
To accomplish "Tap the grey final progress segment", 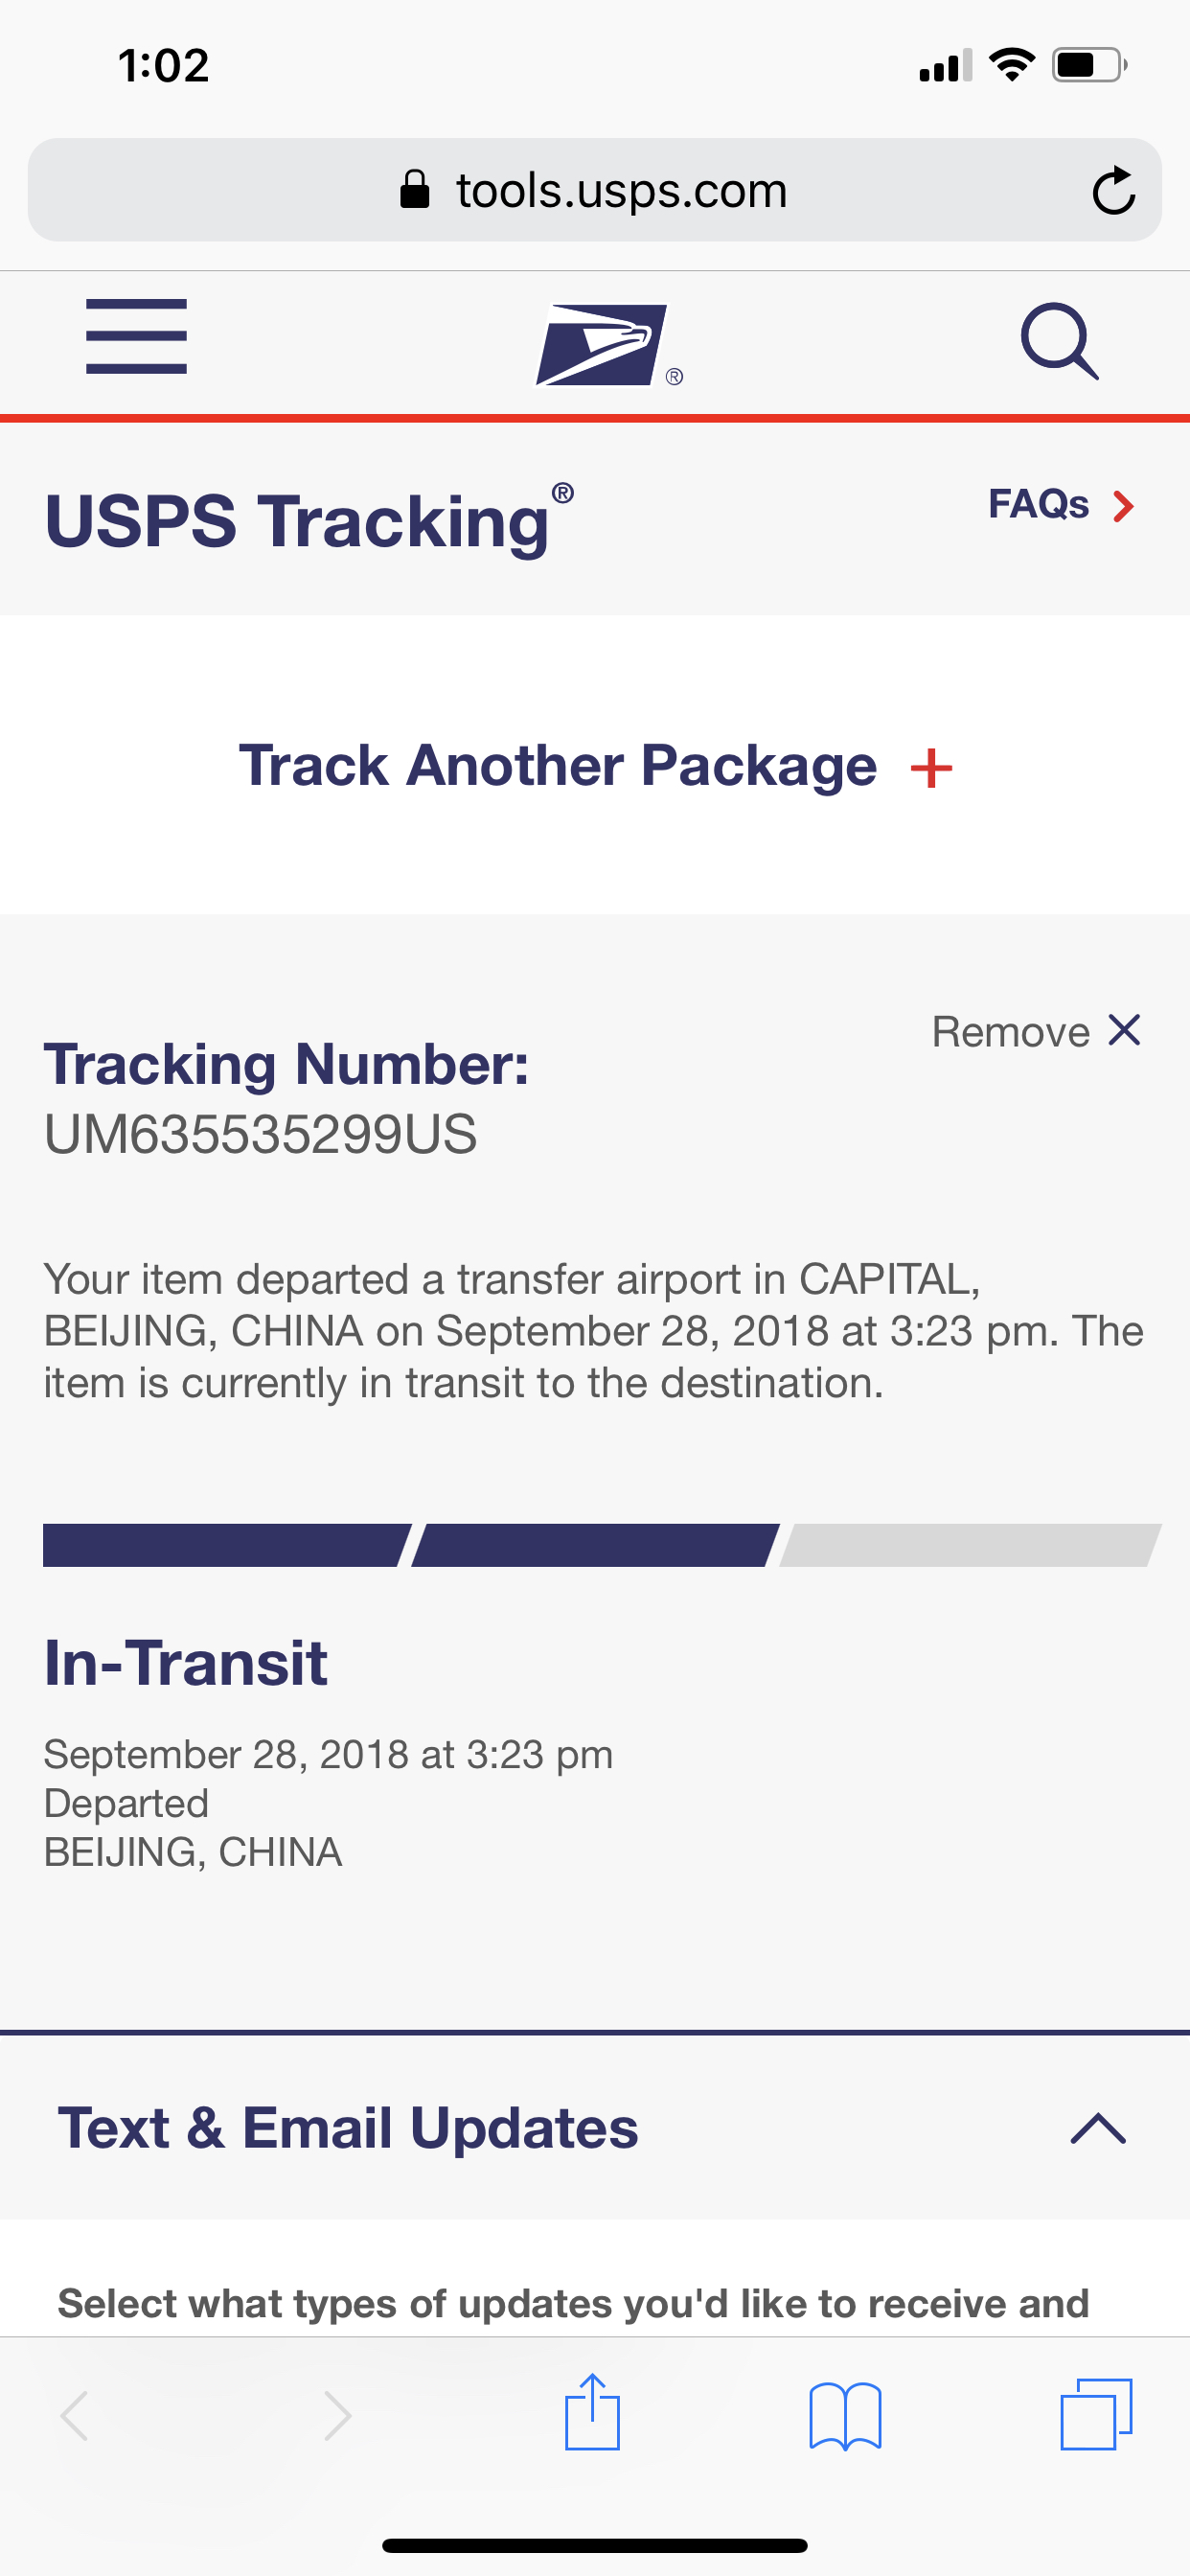I will [x=970, y=1545].
